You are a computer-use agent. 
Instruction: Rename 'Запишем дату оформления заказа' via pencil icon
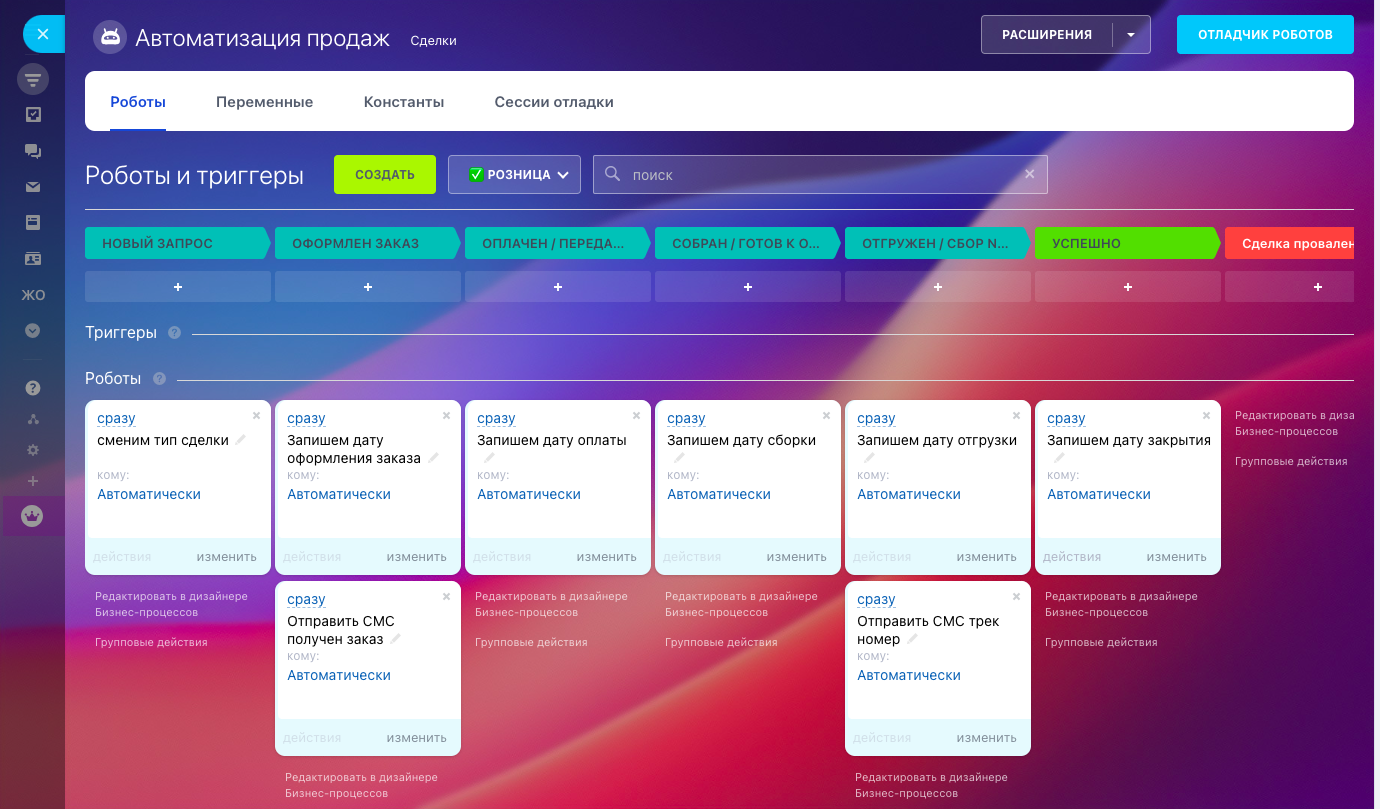tap(433, 458)
